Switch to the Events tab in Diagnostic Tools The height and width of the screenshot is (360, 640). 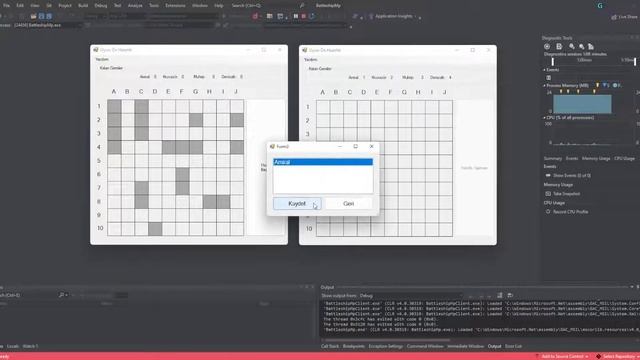point(571,158)
